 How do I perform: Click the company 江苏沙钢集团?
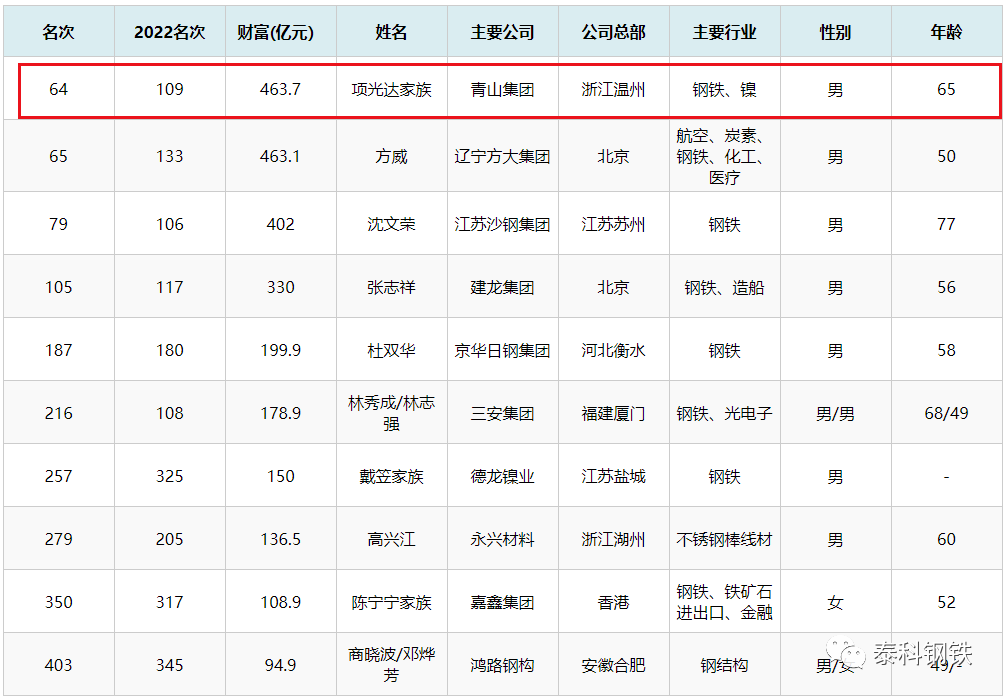502,224
